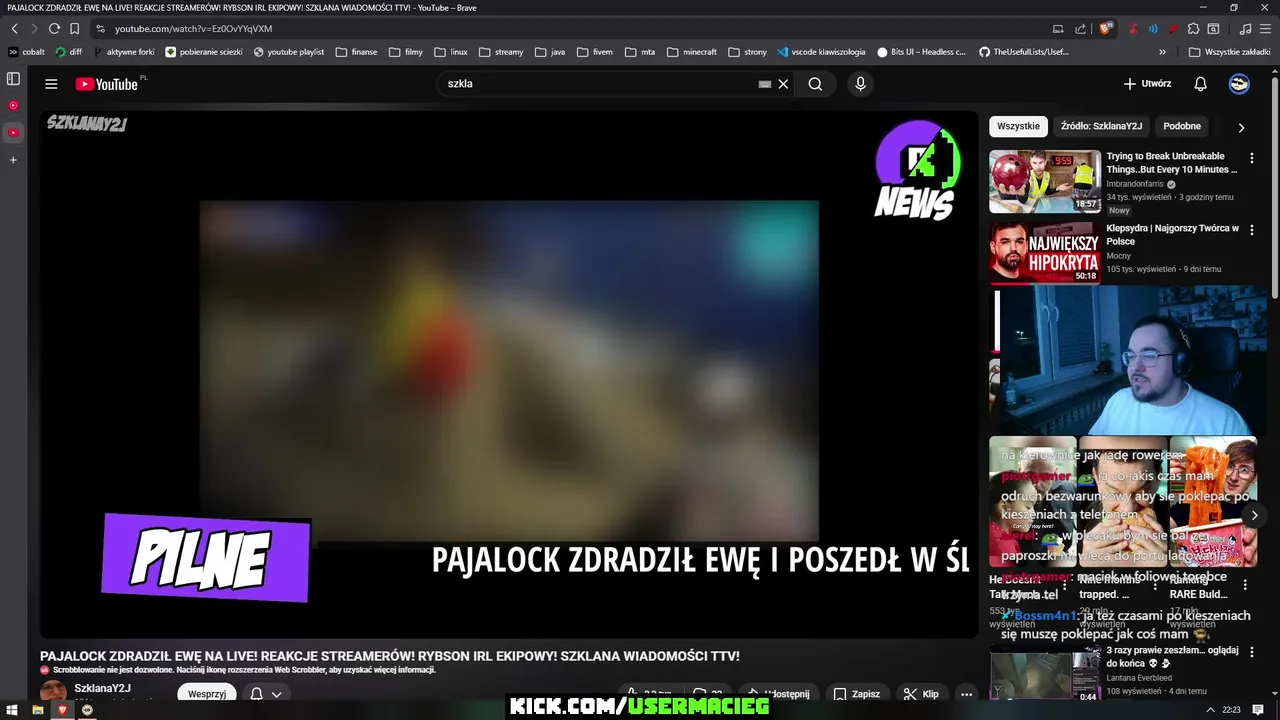Go back with the browser back arrow
The height and width of the screenshot is (720, 1280).
[15, 29]
